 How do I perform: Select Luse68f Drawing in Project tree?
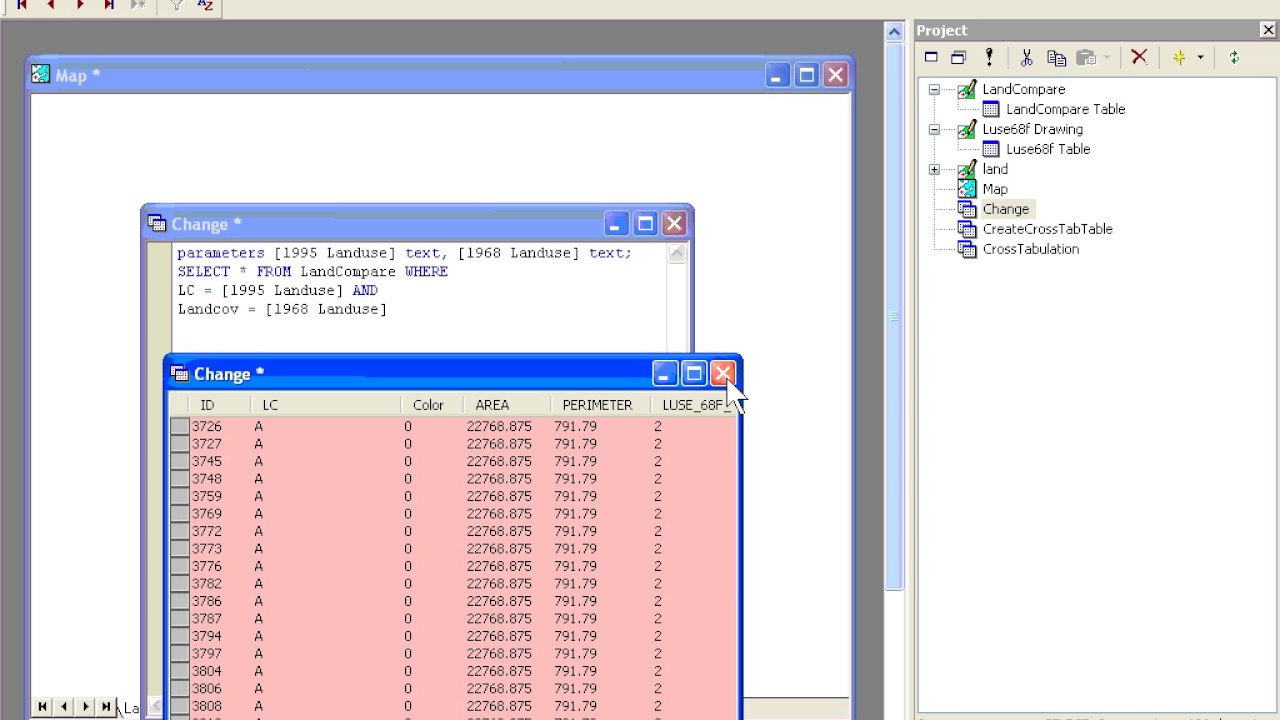[x=1032, y=129]
